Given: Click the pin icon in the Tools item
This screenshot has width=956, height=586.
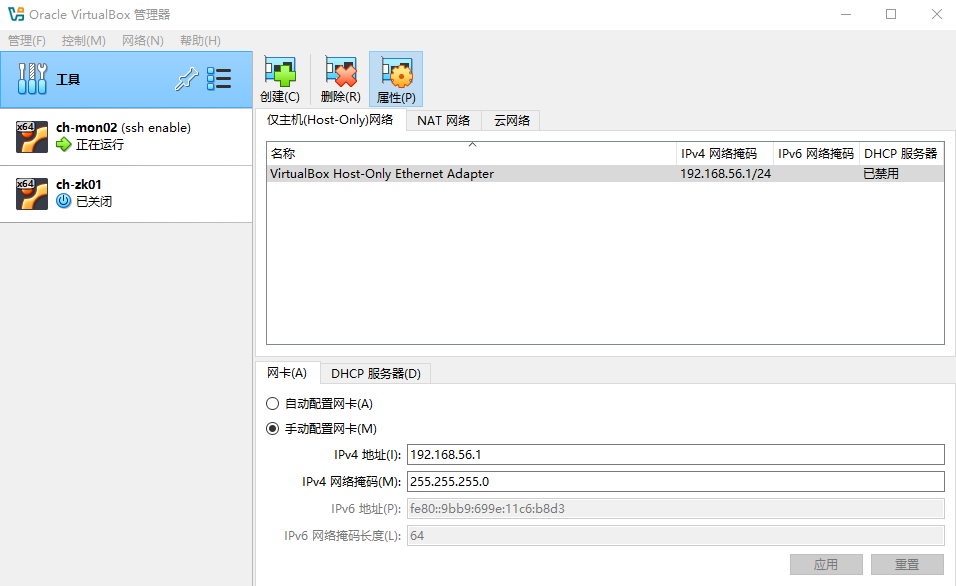Looking at the screenshot, I should [187, 79].
